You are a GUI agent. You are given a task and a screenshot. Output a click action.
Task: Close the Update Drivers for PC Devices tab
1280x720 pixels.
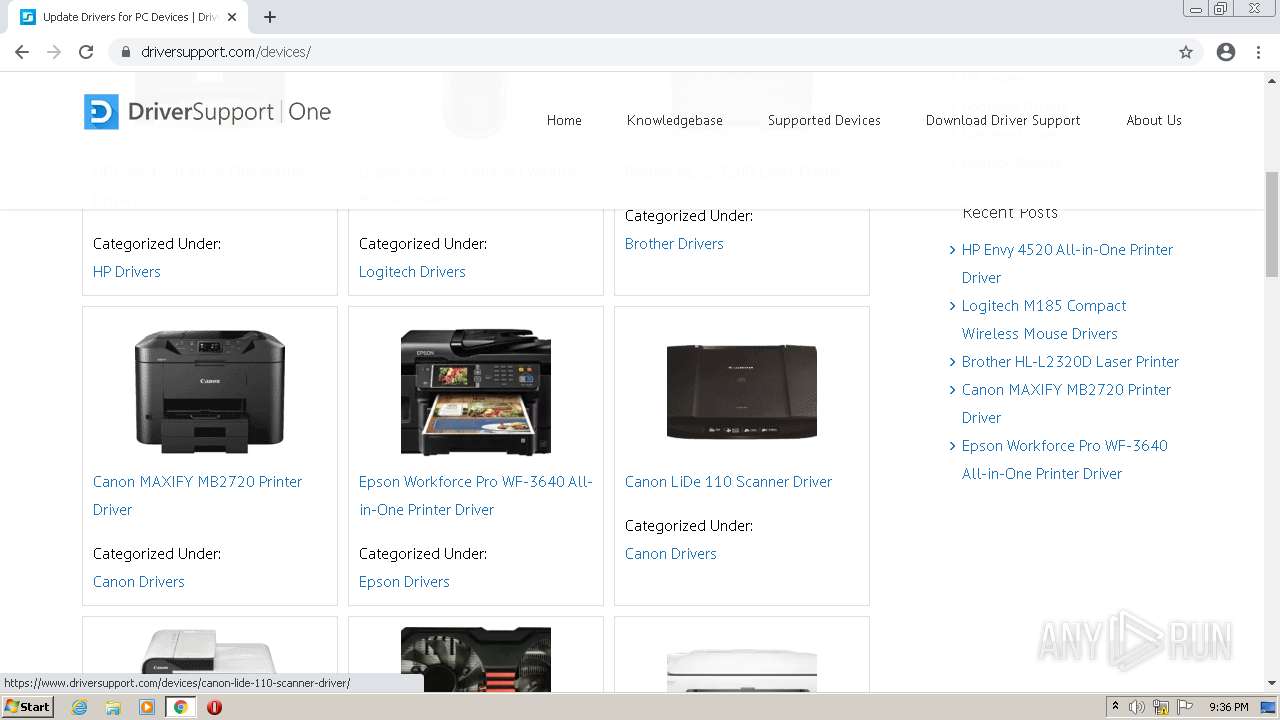pos(233,17)
